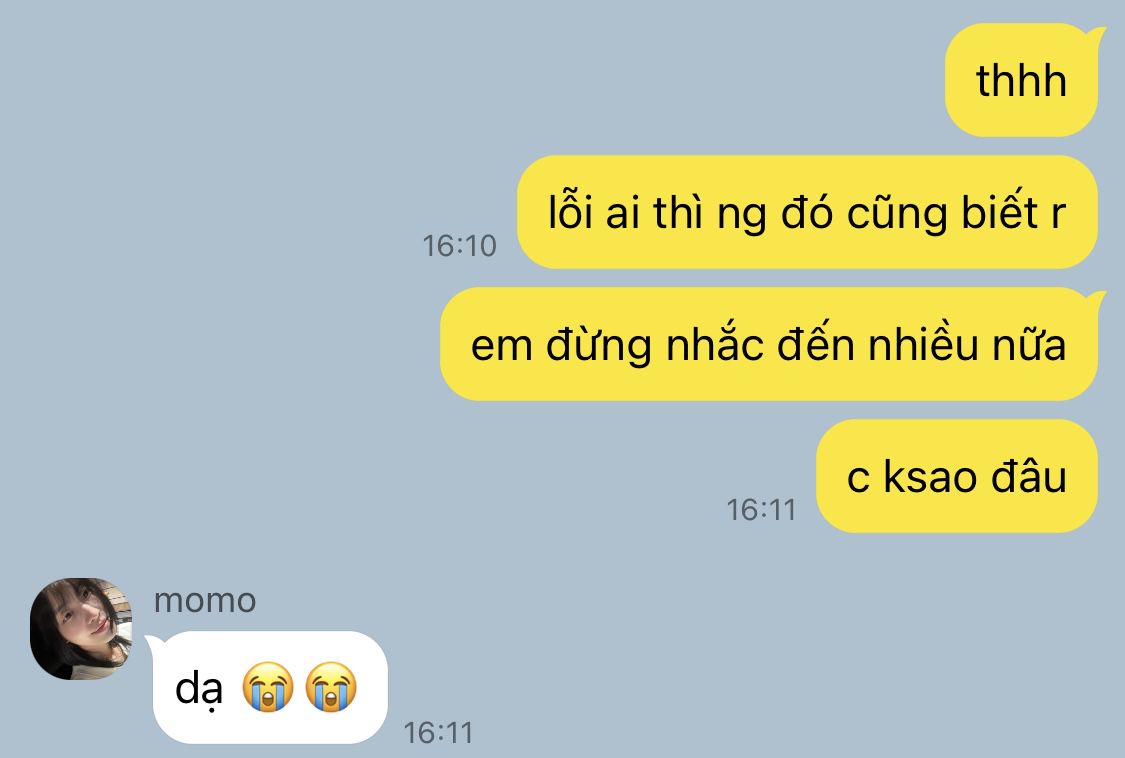
Task: Open momo's profile picture avatar
Action: pyautogui.click(x=81, y=629)
